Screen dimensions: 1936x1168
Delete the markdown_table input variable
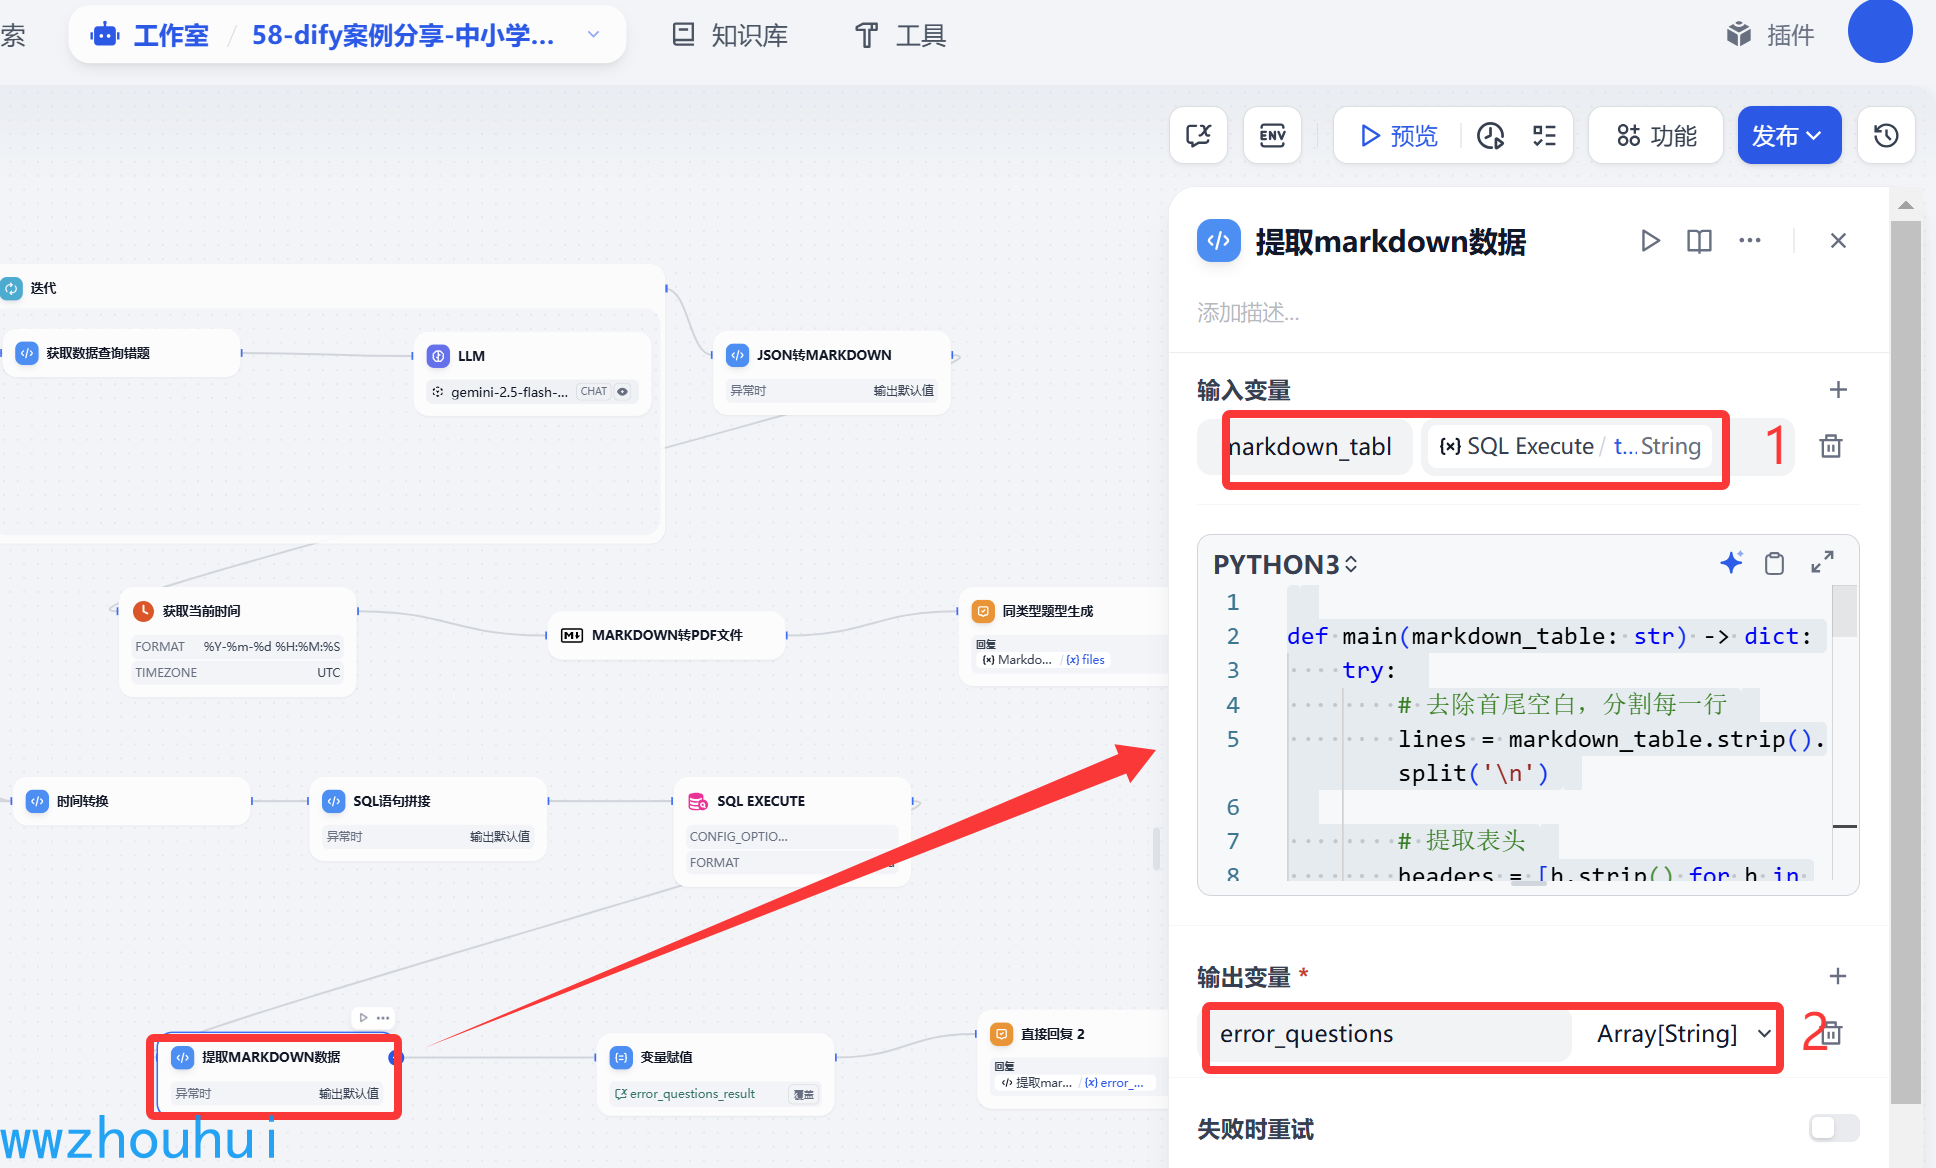point(1830,446)
